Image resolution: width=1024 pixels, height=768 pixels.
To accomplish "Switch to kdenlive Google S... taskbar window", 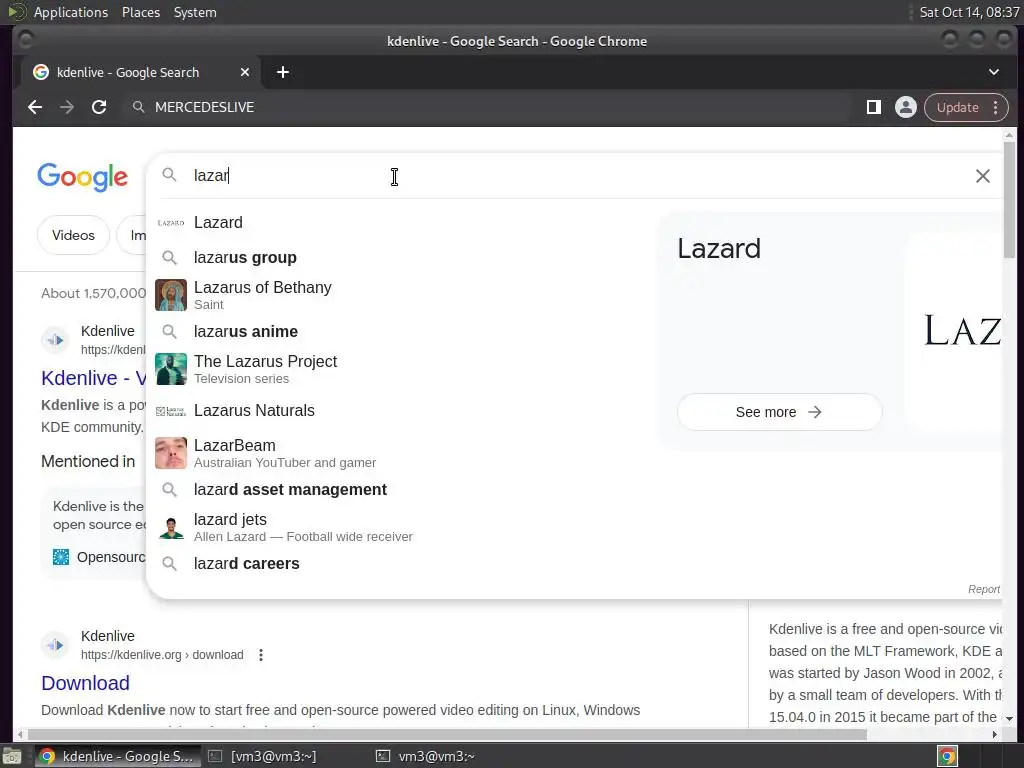I will (116, 756).
